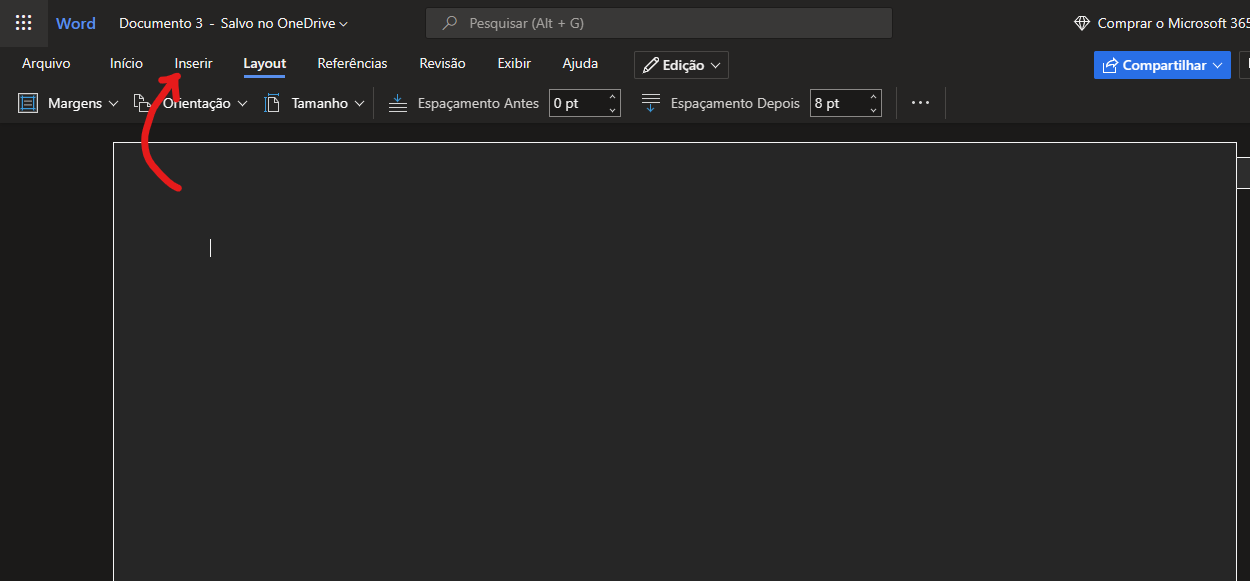This screenshot has width=1250, height=581.
Task: Open the Revisão tab
Action: tap(442, 63)
